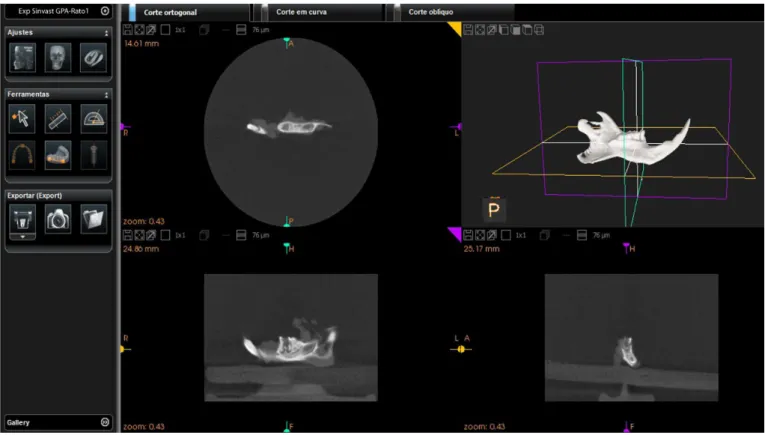Select the ruler distance measurement tool

click(58, 119)
